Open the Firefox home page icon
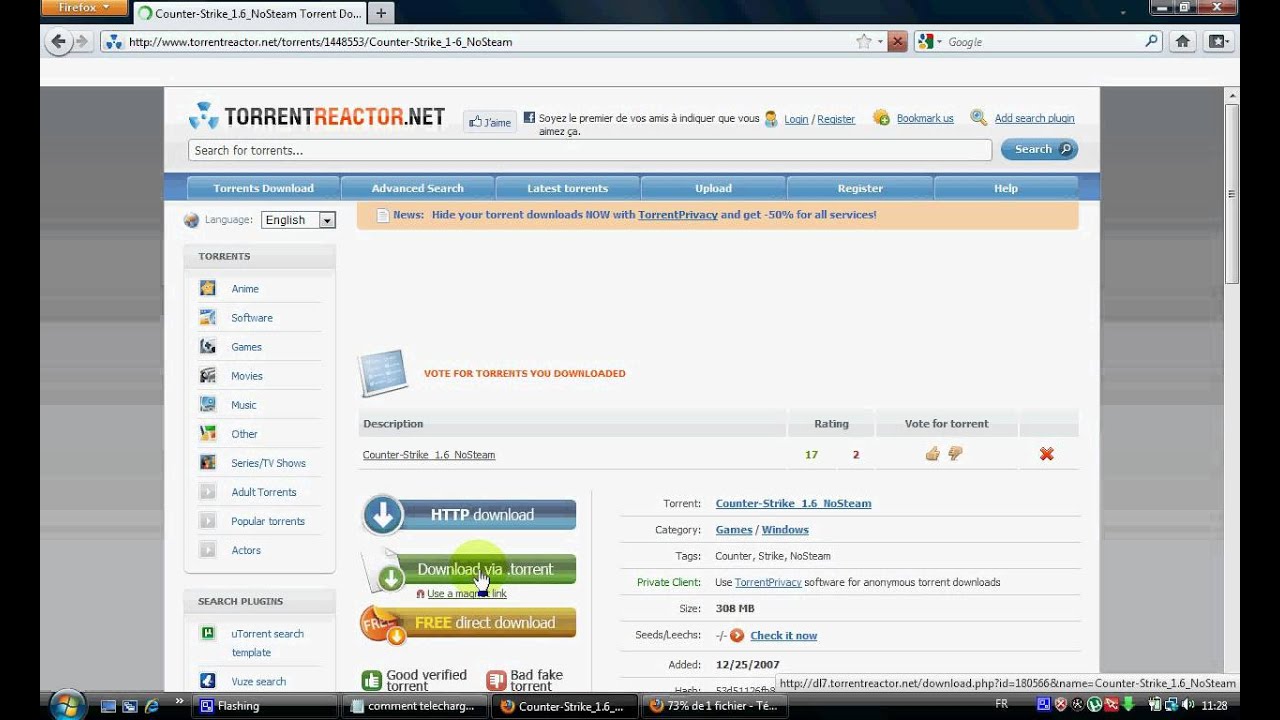The width and height of the screenshot is (1280, 720). point(1182,42)
